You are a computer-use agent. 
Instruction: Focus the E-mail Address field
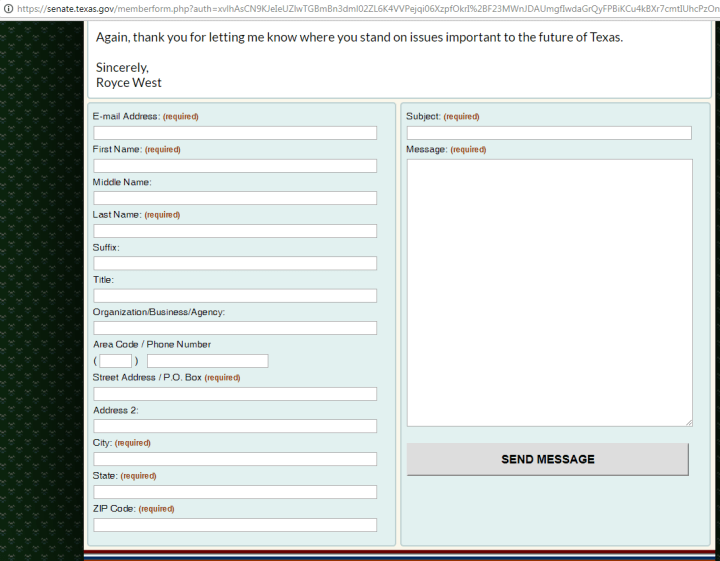point(235,133)
